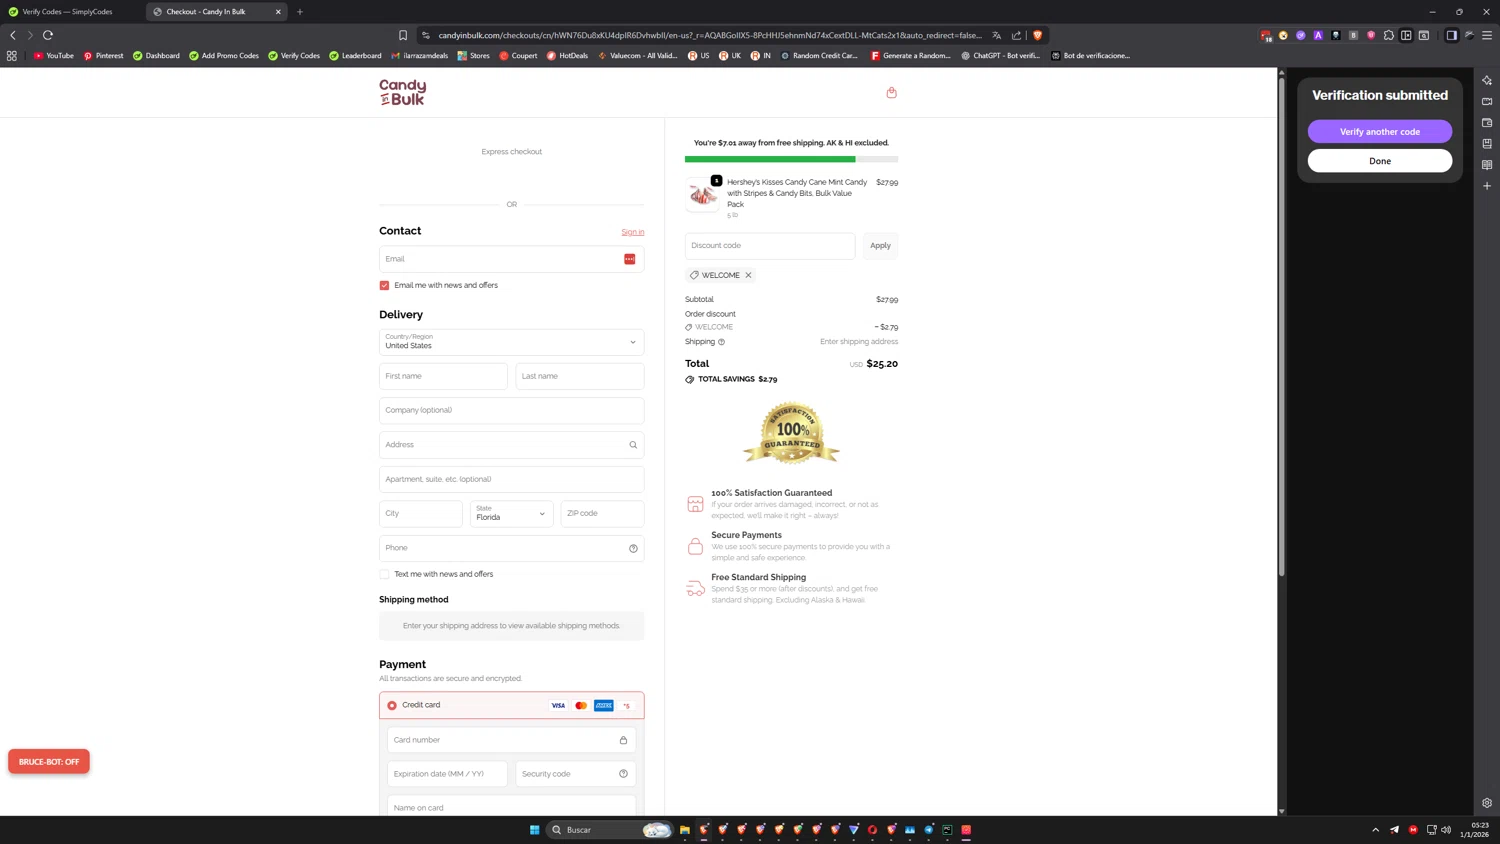Click the Sign in link

(x=633, y=232)
